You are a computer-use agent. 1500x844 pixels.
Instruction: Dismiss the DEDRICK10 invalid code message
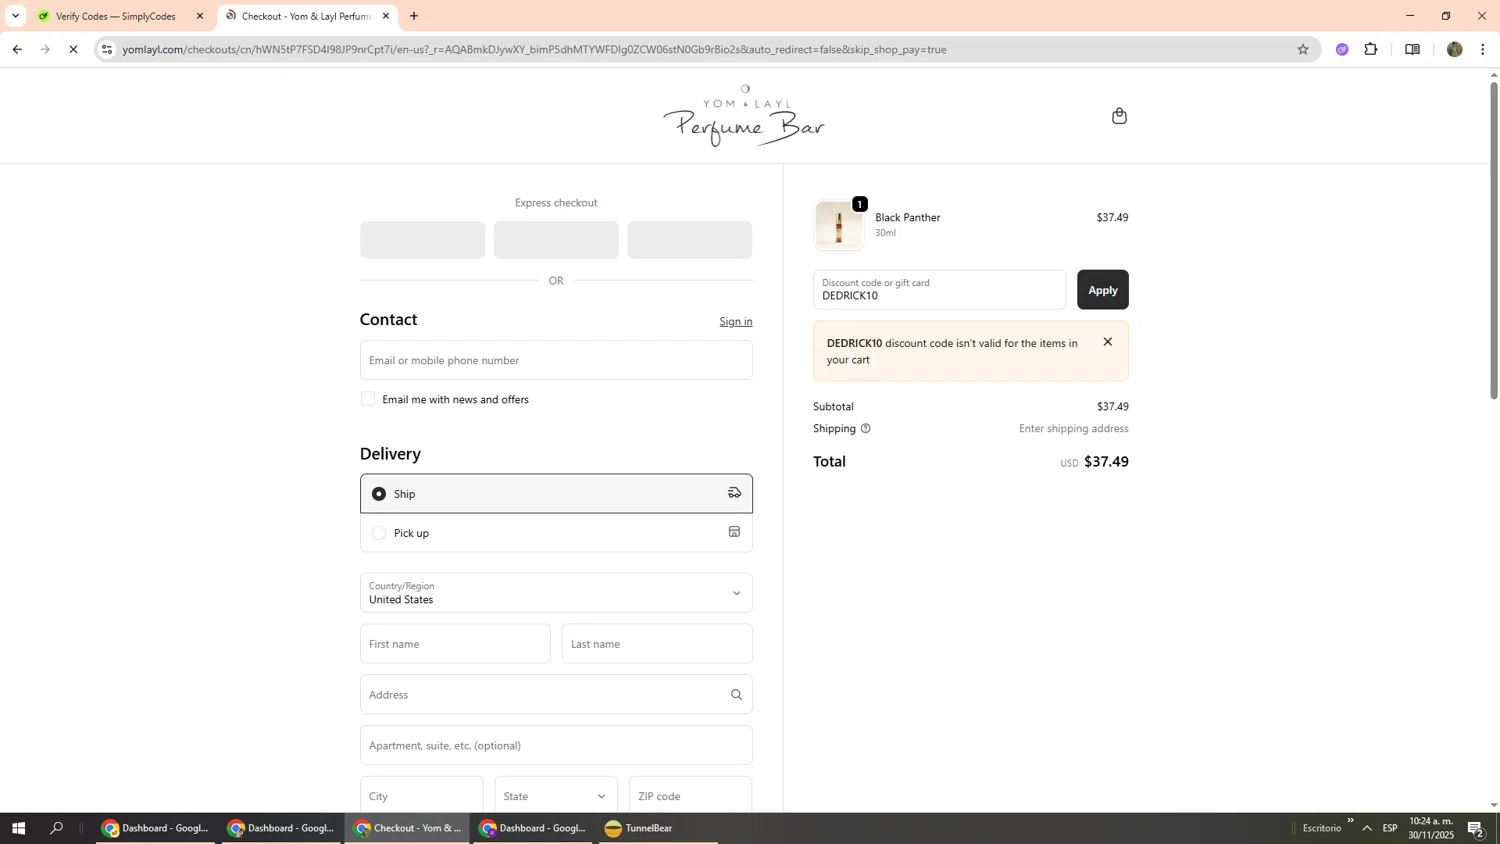coord(1107,342)
